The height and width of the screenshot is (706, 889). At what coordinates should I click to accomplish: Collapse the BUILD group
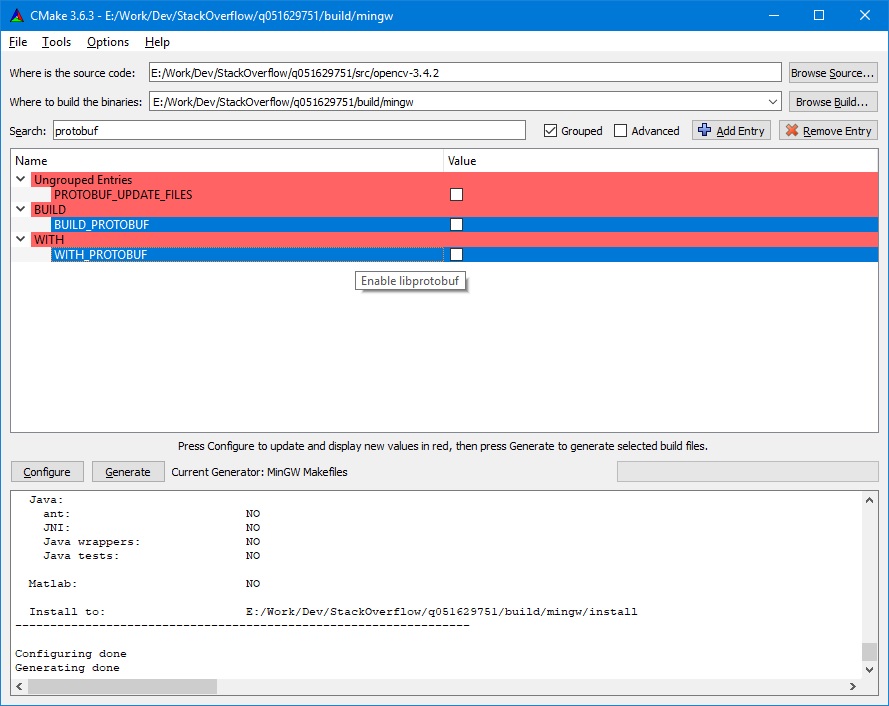coord(20,209)
